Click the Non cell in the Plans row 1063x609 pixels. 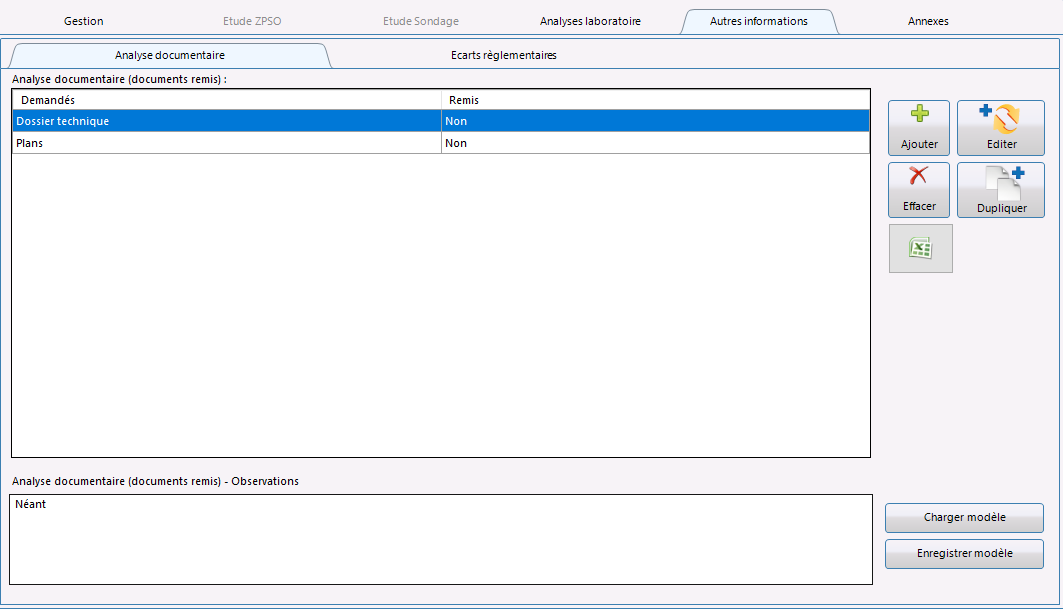point(656,142)
